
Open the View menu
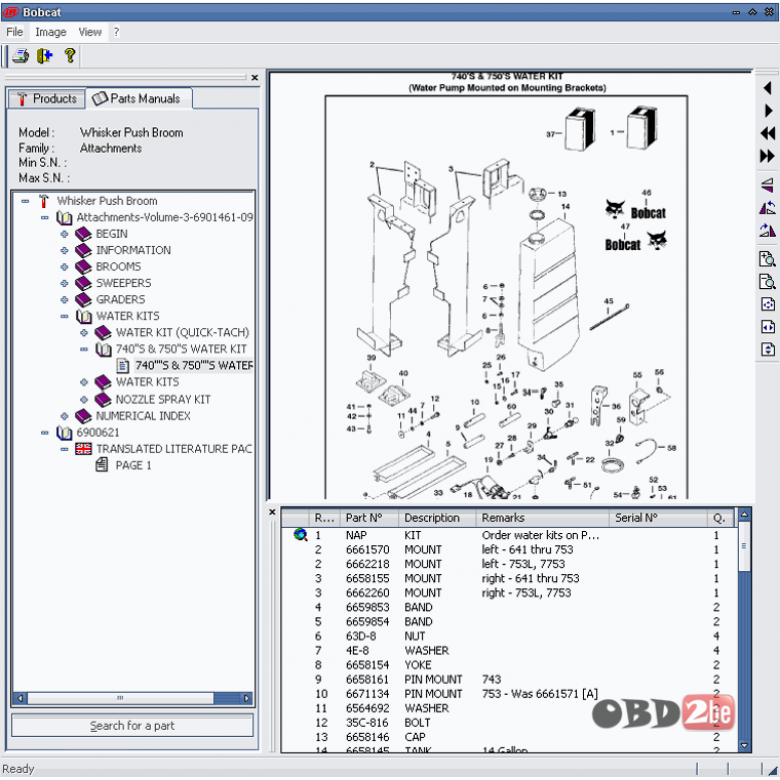(90, 32)
